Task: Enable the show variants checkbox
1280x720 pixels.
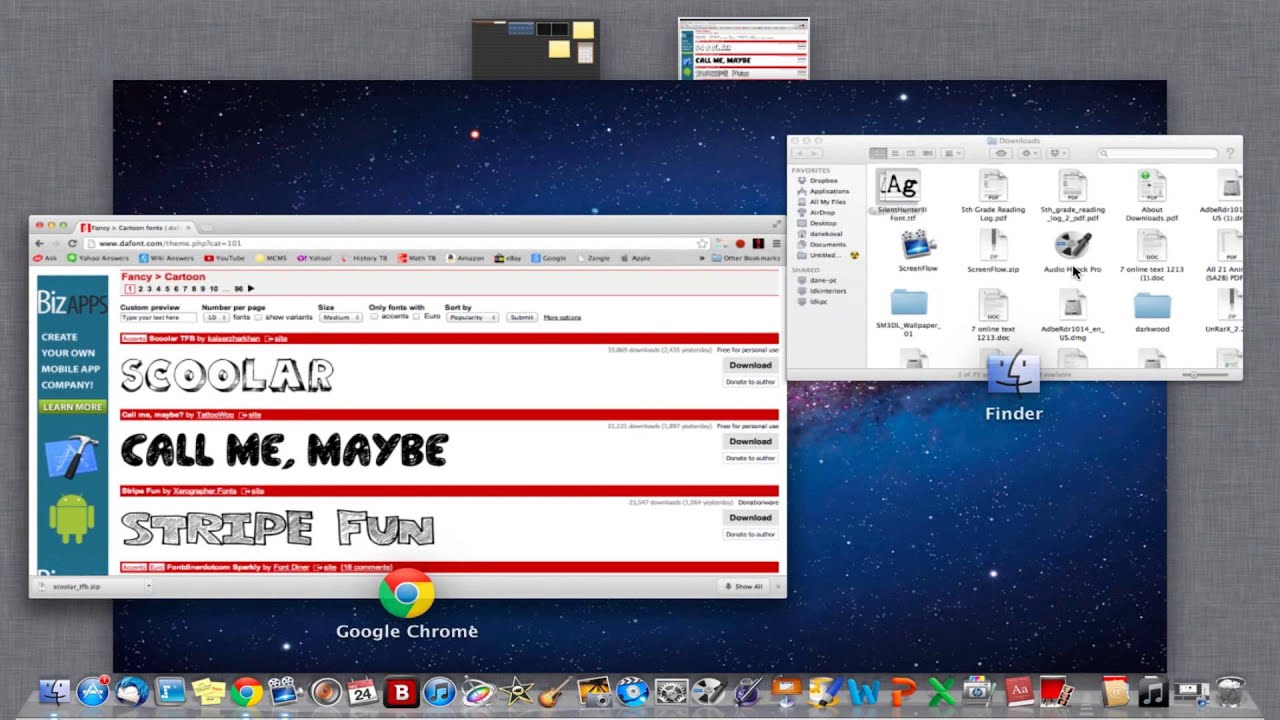Action: [258, 317]
